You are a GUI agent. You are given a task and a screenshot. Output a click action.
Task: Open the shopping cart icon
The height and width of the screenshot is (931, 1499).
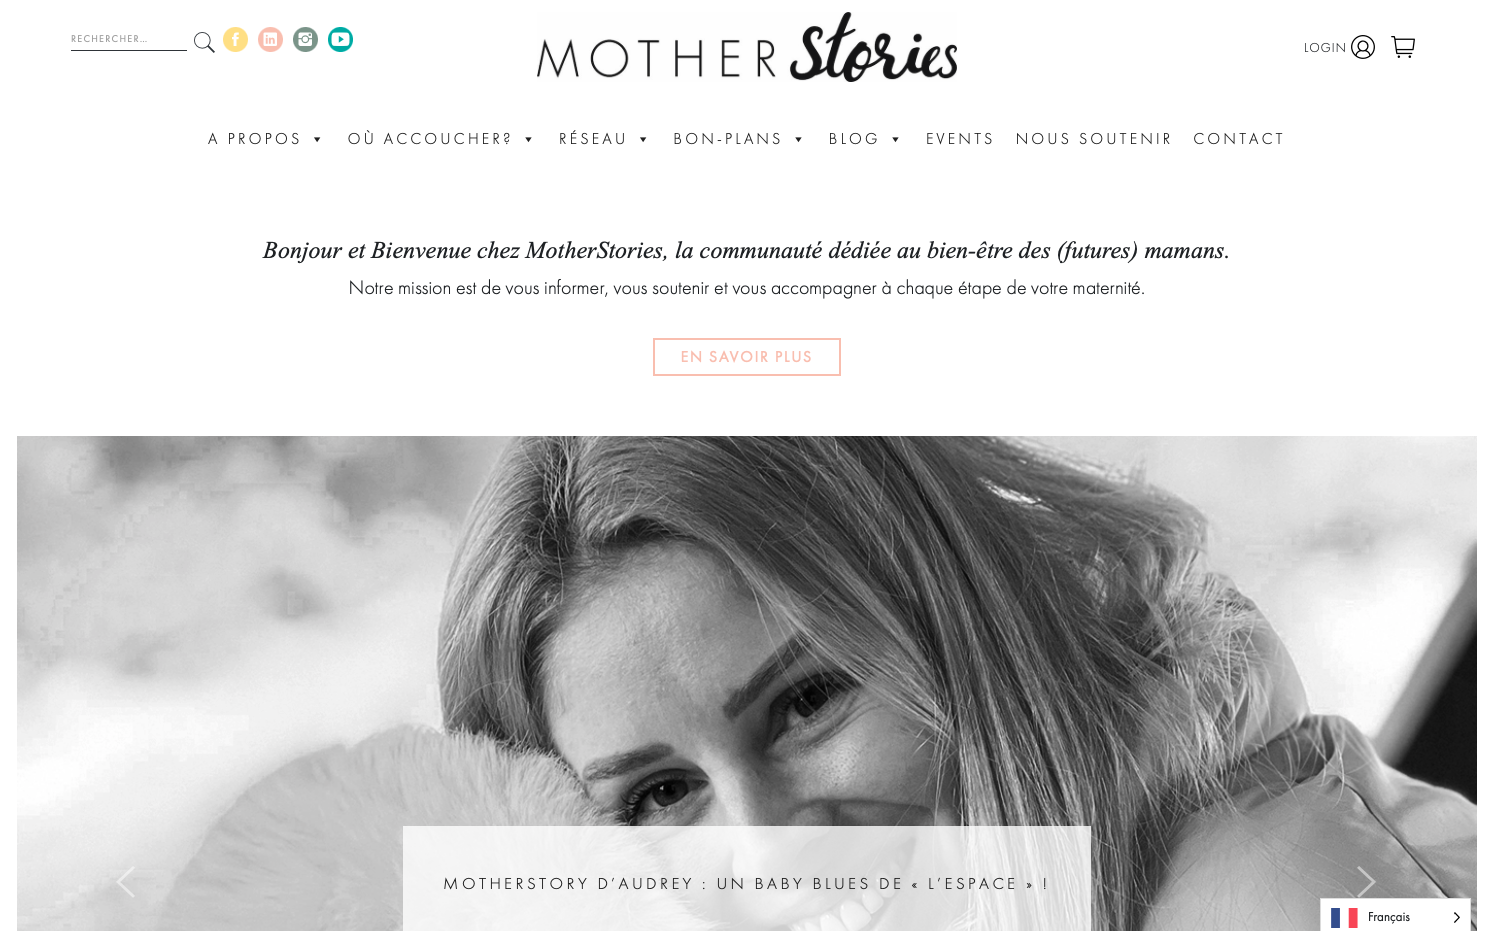point(1403,47)
